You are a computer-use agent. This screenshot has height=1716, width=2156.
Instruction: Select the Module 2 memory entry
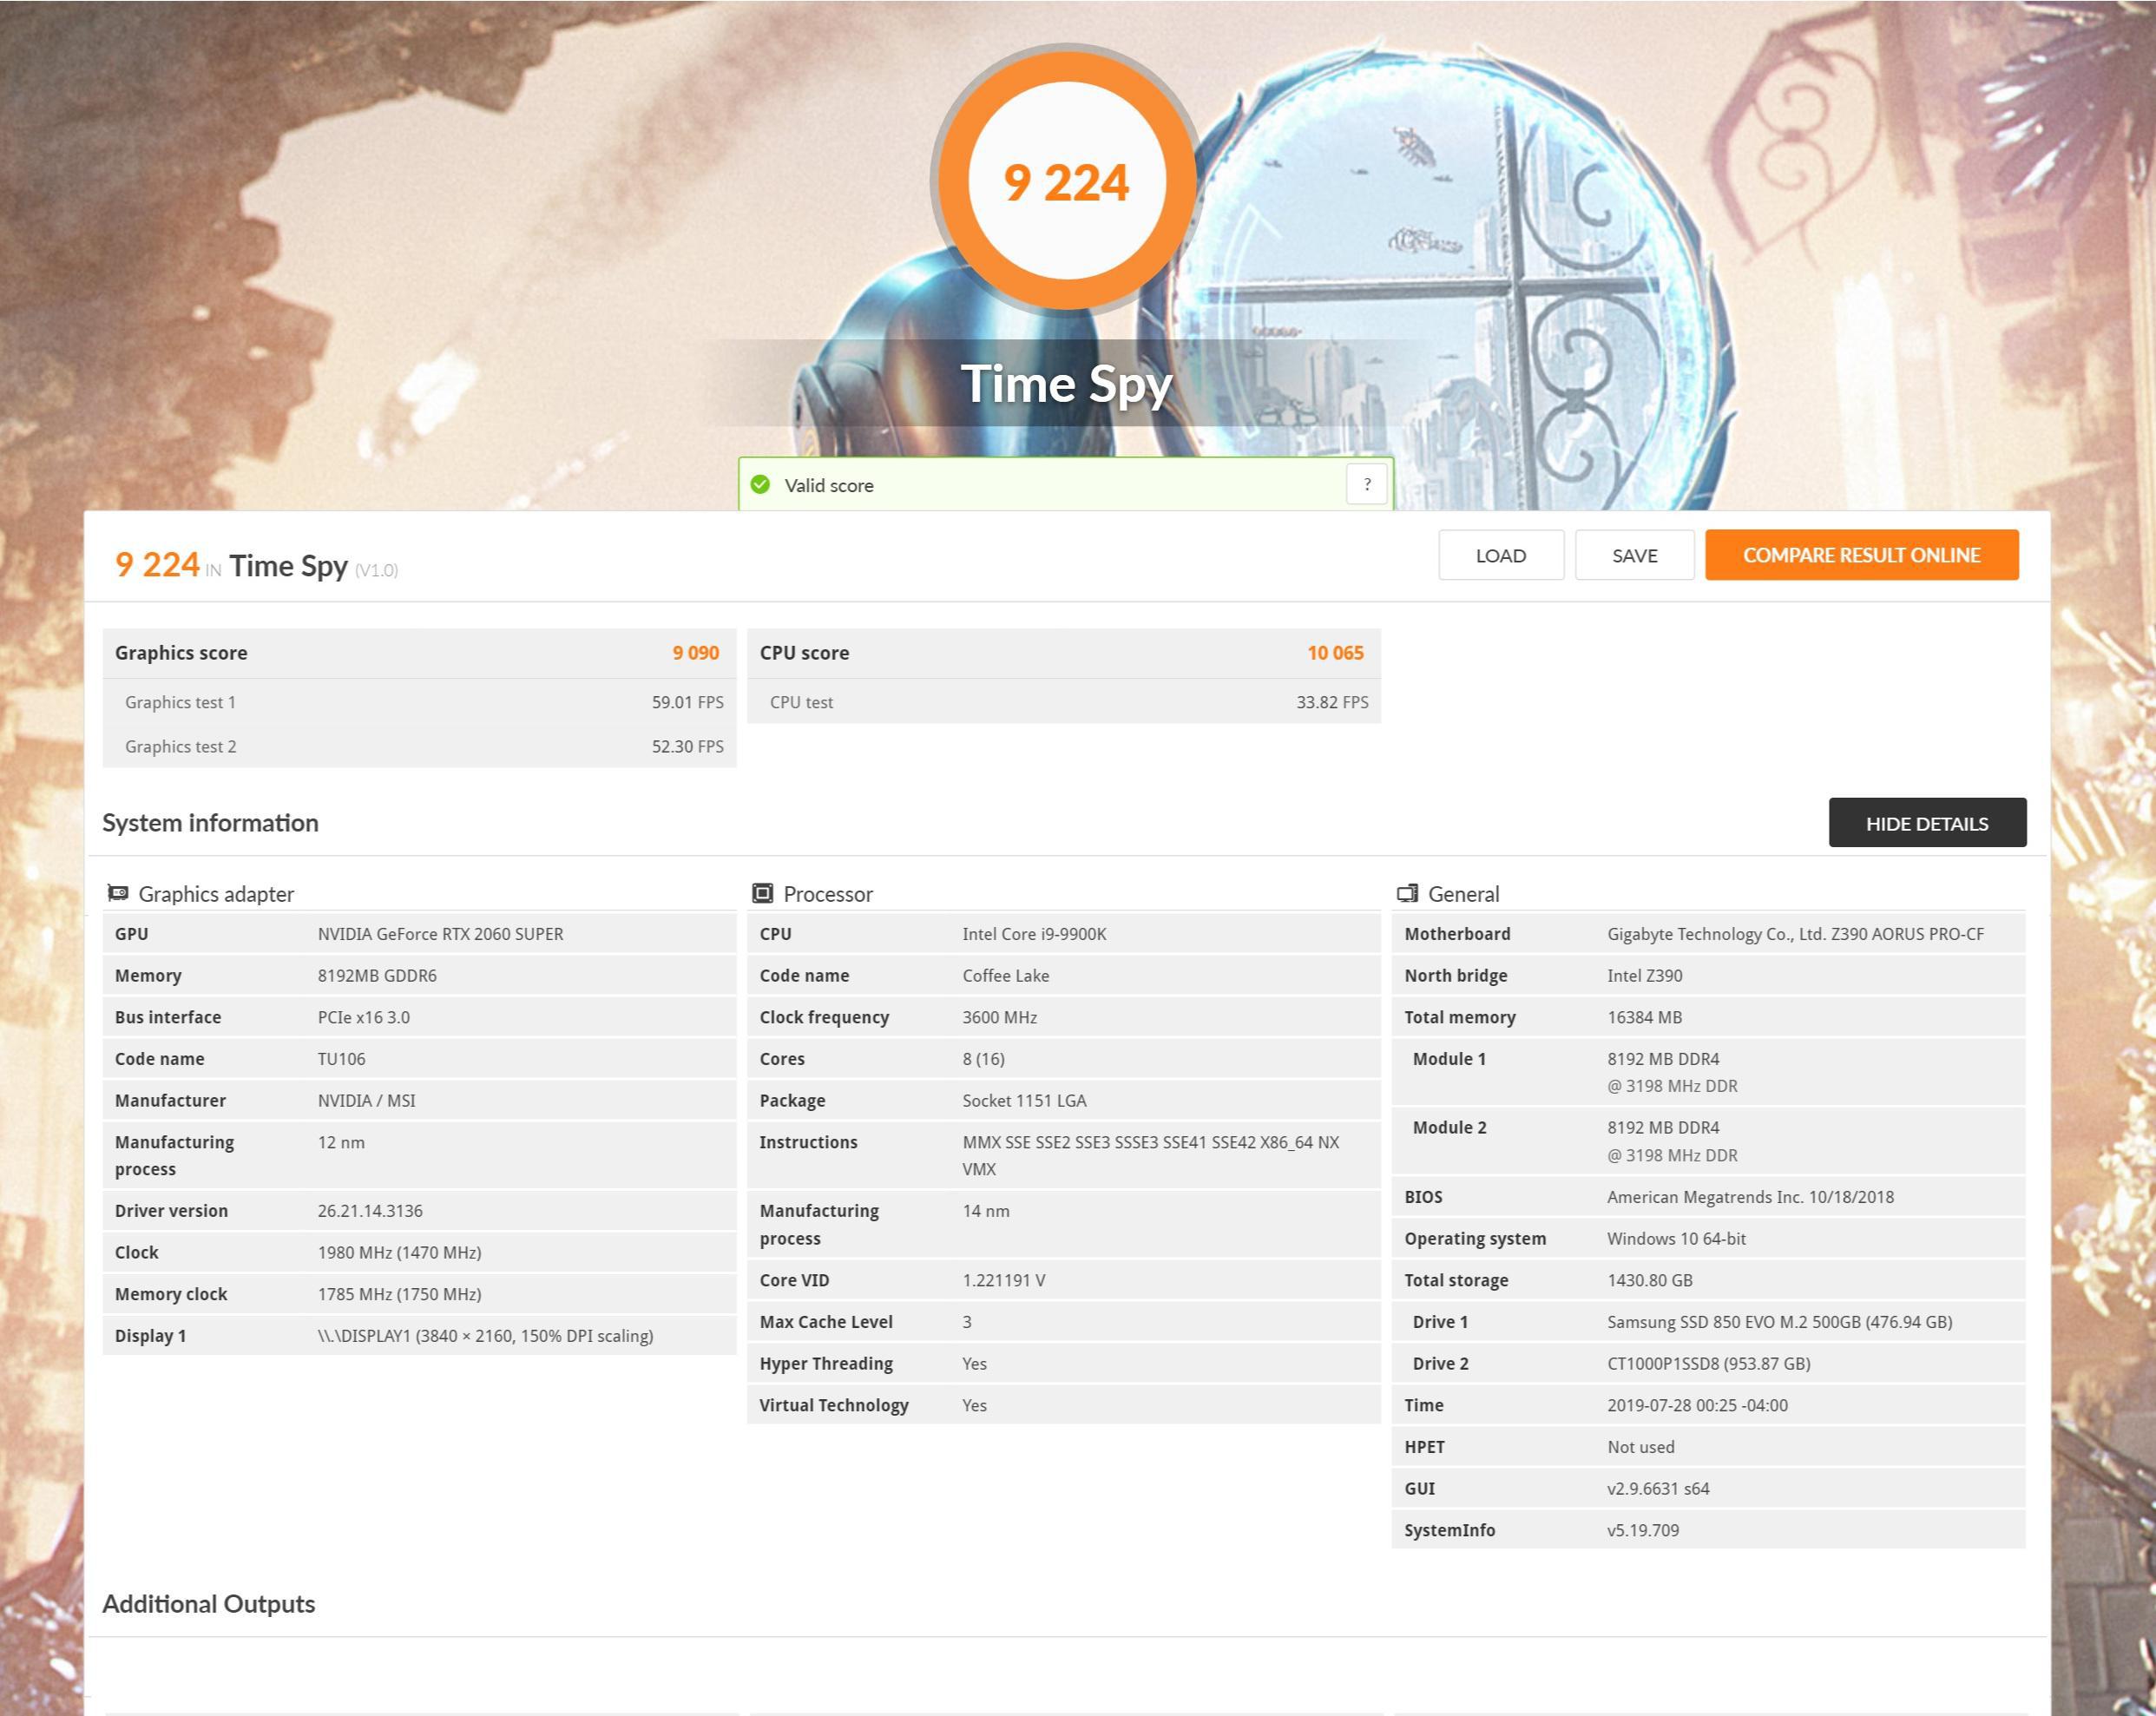tap(1708, 1141)
